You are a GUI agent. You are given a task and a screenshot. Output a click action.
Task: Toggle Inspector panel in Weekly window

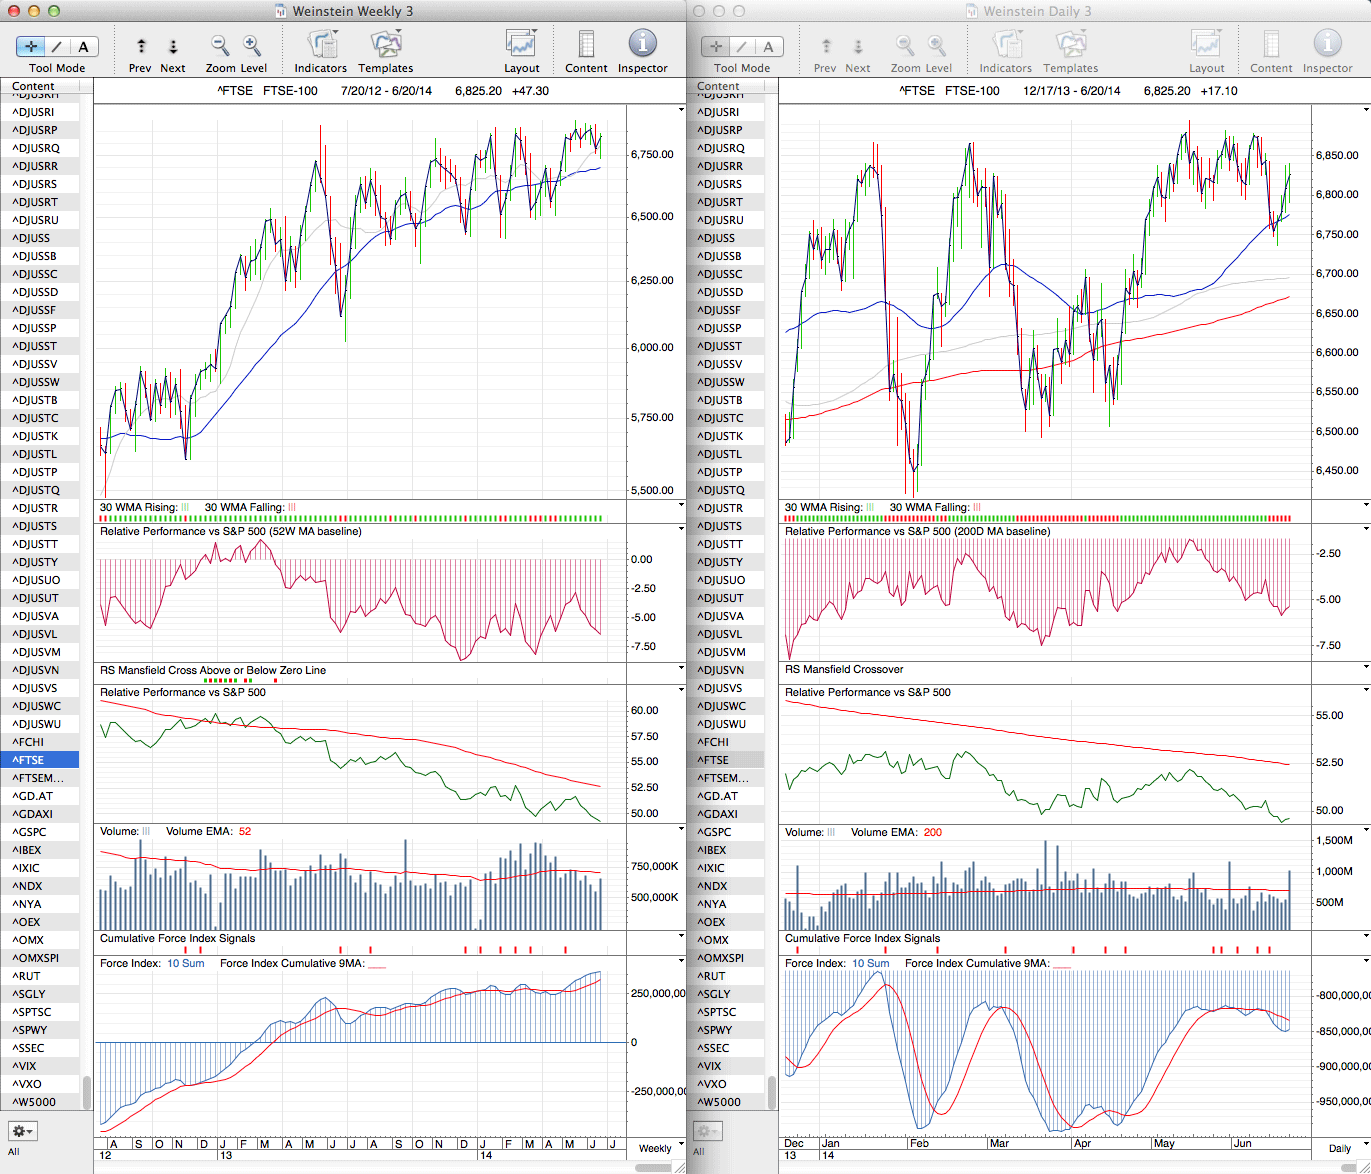pyautogui.click(x=642, y=46)
